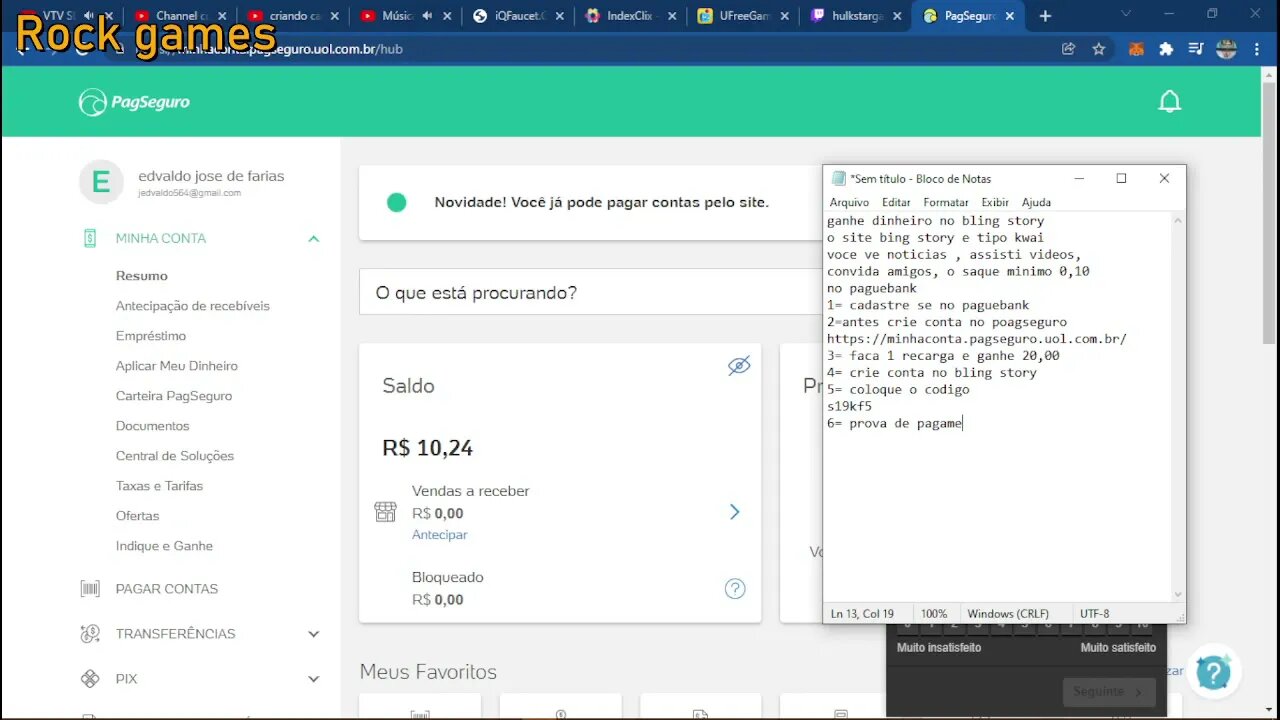Click the Muito satisfeito survey label
Image resolution: width=1280 pixels, height=720 pixels.
[1118, 648]
